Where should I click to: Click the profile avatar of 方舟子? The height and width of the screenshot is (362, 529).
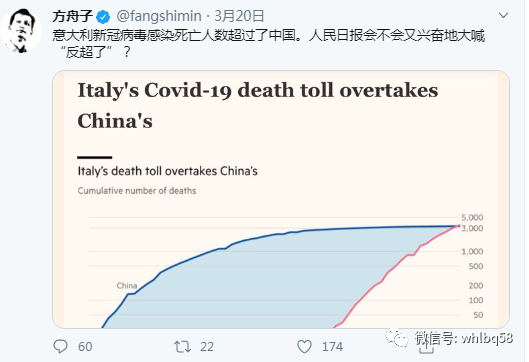pos(21,31)
